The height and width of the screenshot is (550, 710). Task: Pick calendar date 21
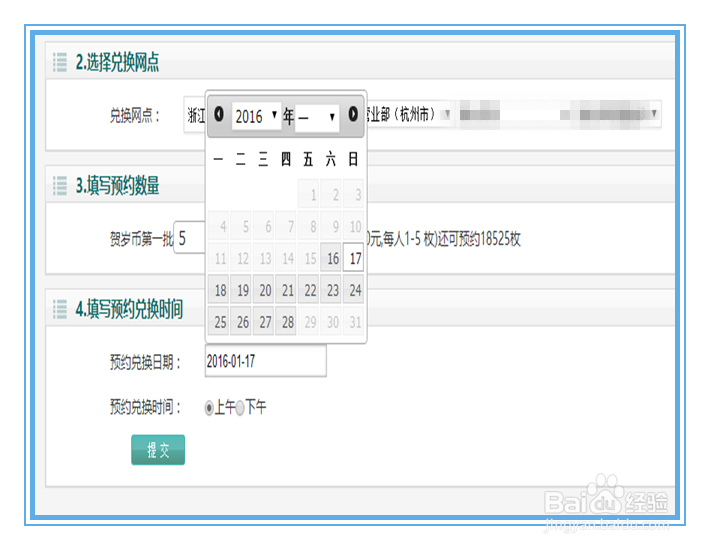point(288,290)
